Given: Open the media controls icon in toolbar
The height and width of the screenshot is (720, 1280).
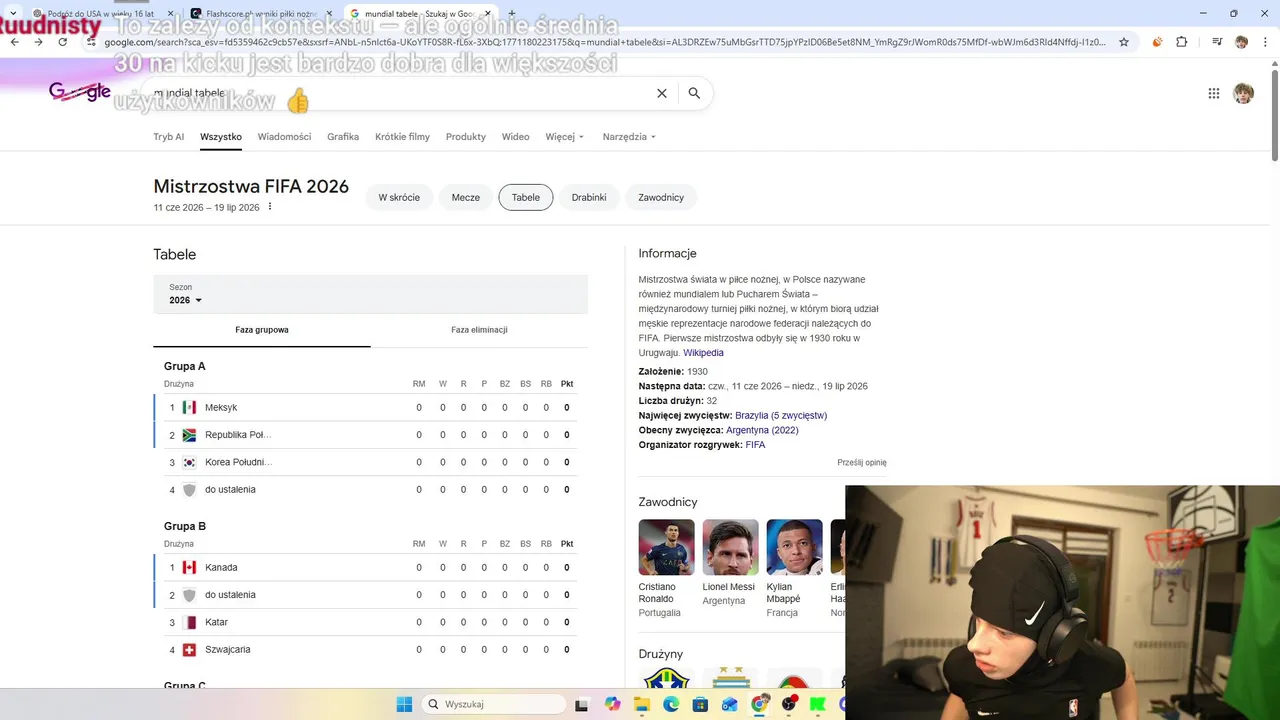Looking at the screenshot, I should point(1216,42).
